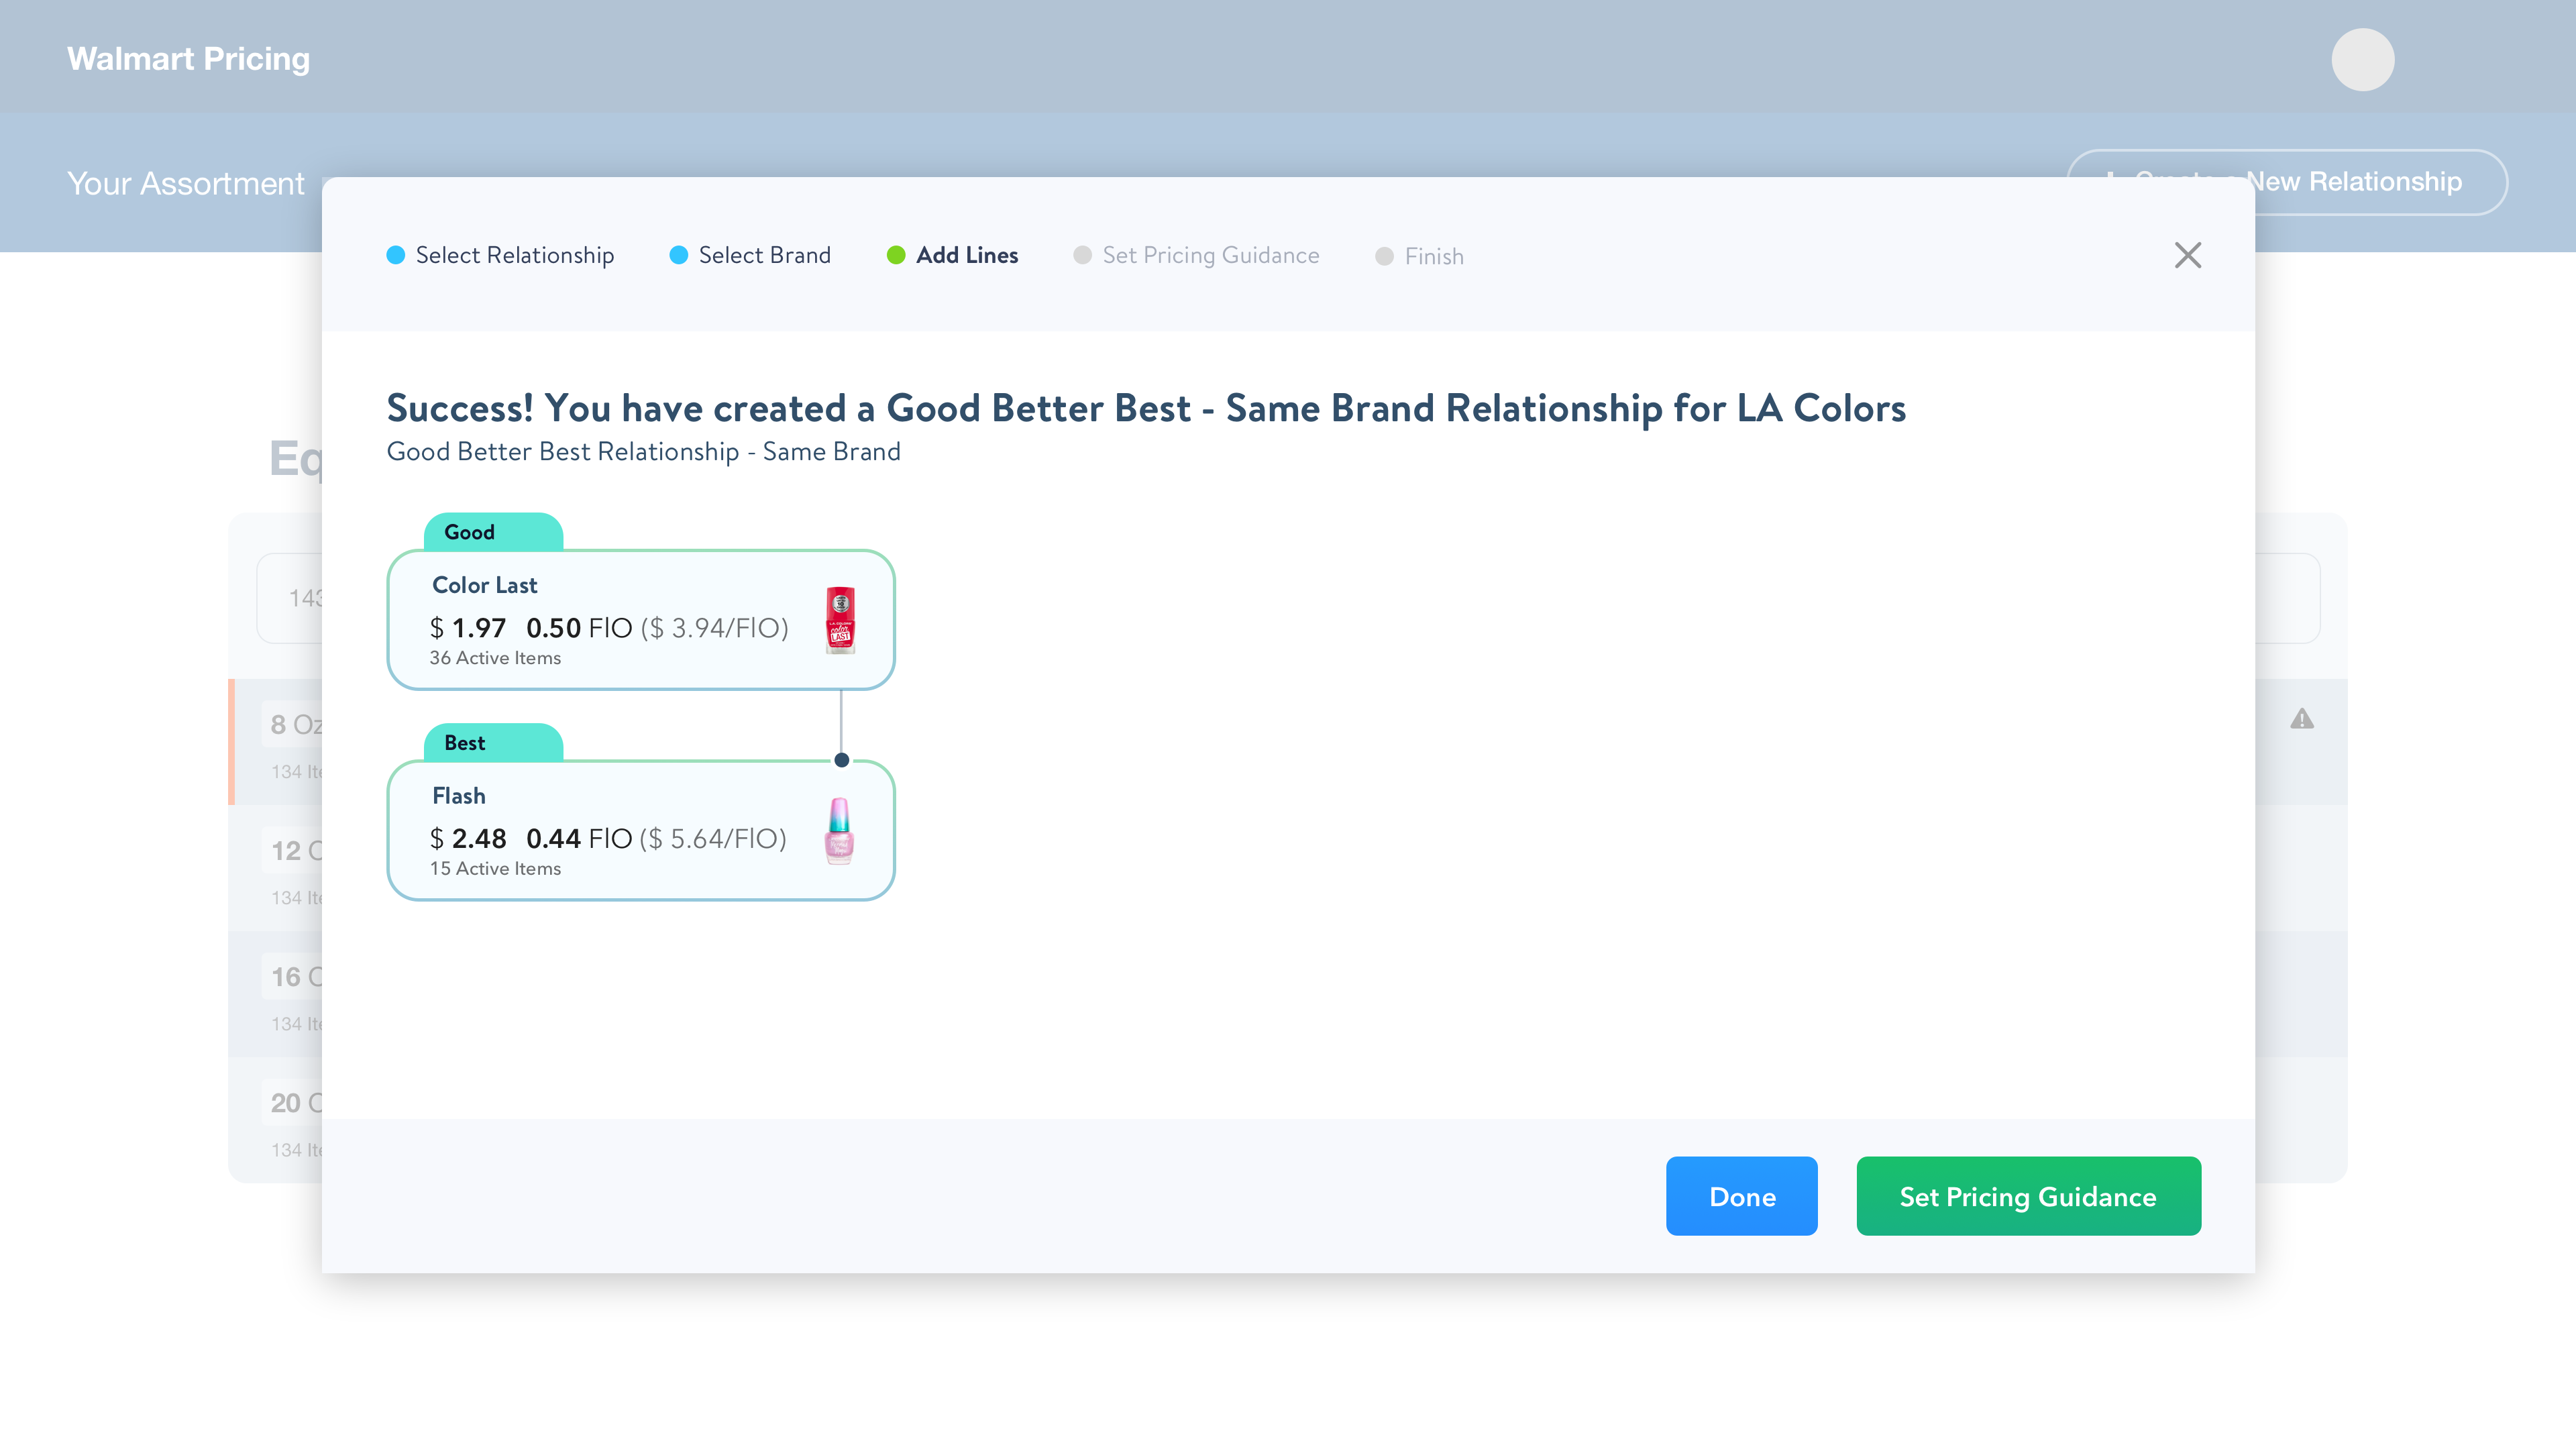Go to the Select Relationship step
The width and height of the screenshot is (2576, 1449).
click(x=500, y=255)
